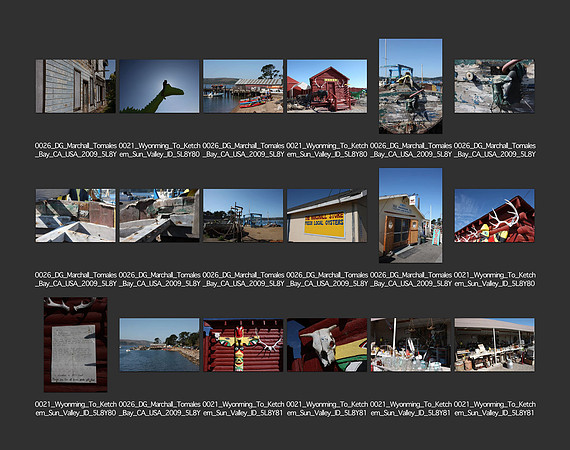Viewport: 570px width, 450px height.
Task: Click caption under the boatyard crane photo
Action: (243, 279)
